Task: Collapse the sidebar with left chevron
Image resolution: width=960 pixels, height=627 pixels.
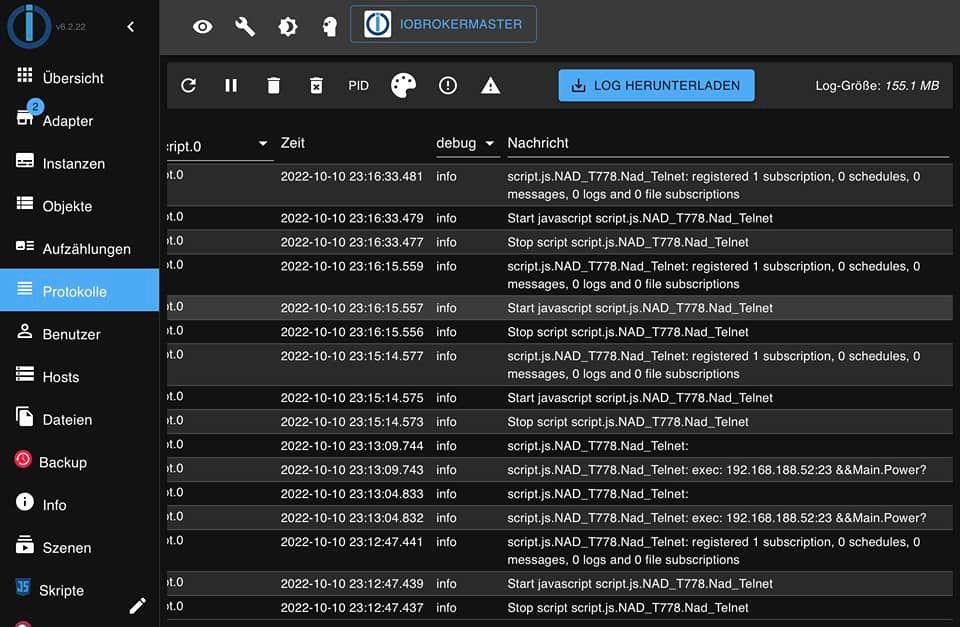Action: 130,27
